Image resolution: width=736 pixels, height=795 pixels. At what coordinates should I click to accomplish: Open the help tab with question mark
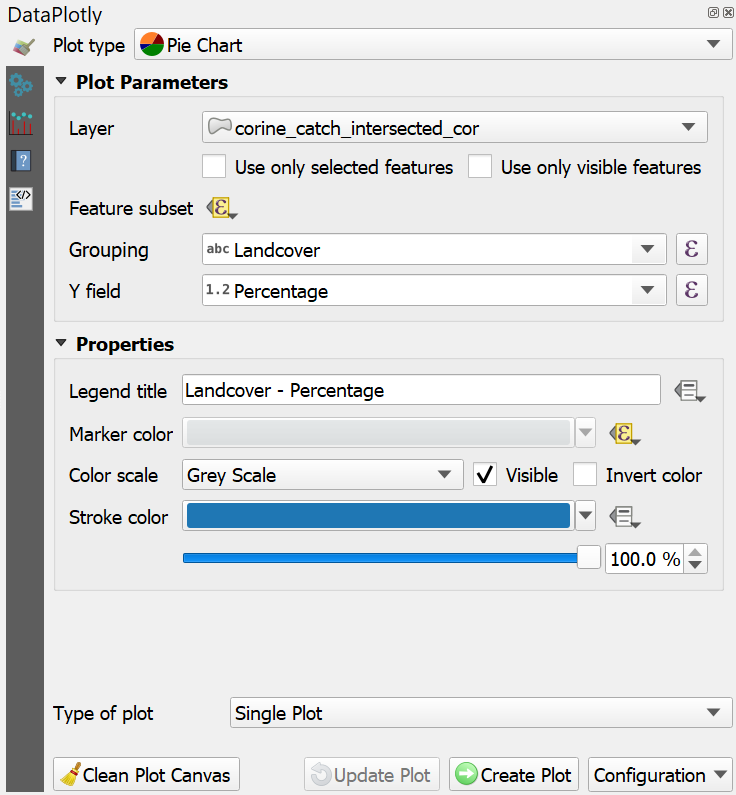[x=21, y=161]
